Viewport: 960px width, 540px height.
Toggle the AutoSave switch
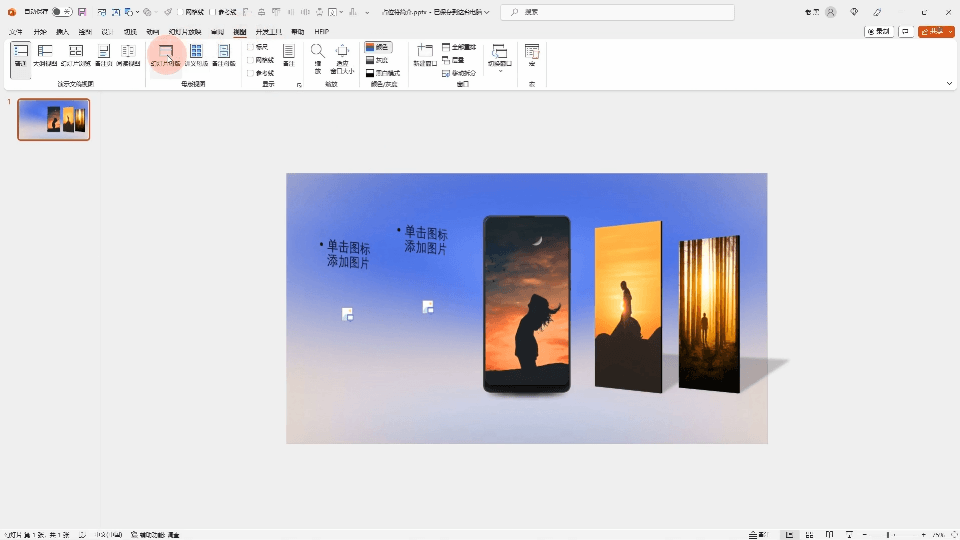pos(62,12)
